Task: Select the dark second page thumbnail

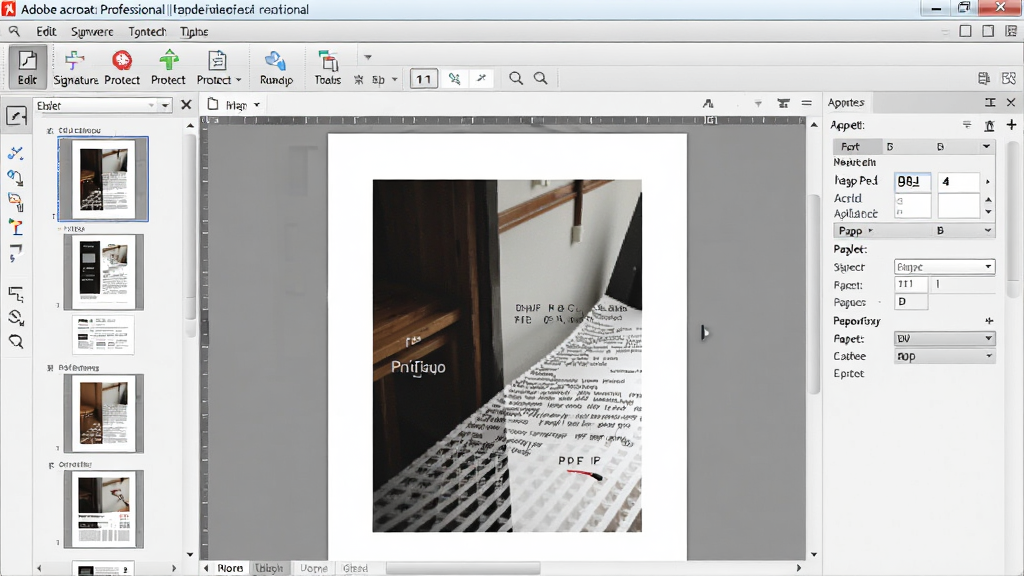Action: point(103,272)
